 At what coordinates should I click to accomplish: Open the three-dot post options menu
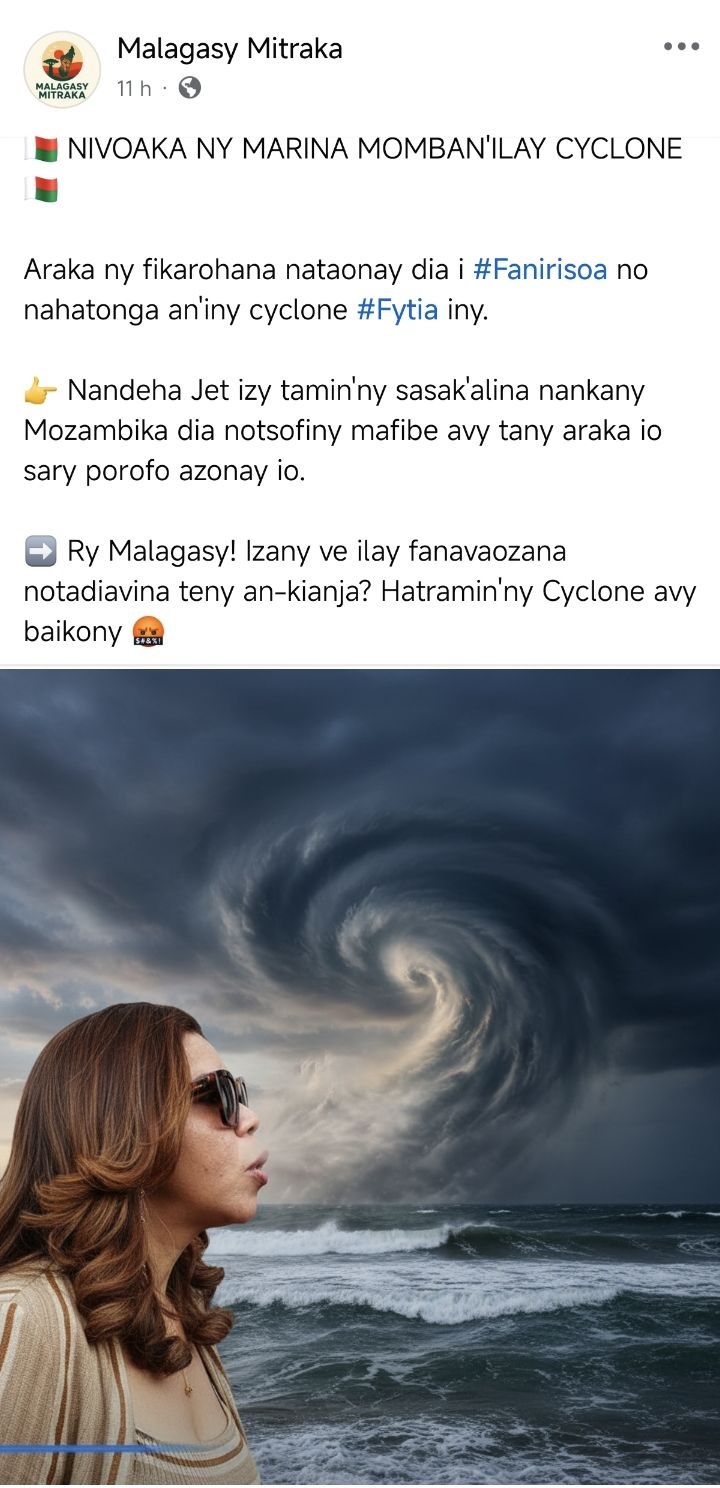(681, 47)
